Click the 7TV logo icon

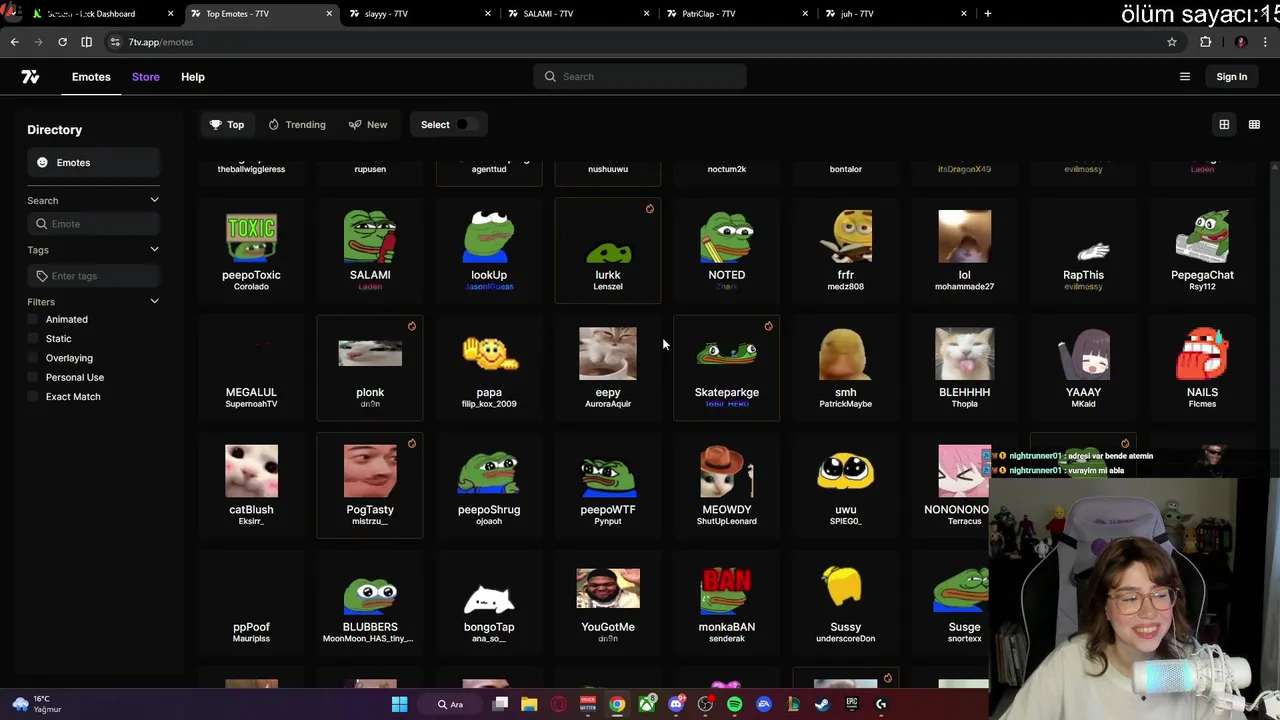coord(30,77)
